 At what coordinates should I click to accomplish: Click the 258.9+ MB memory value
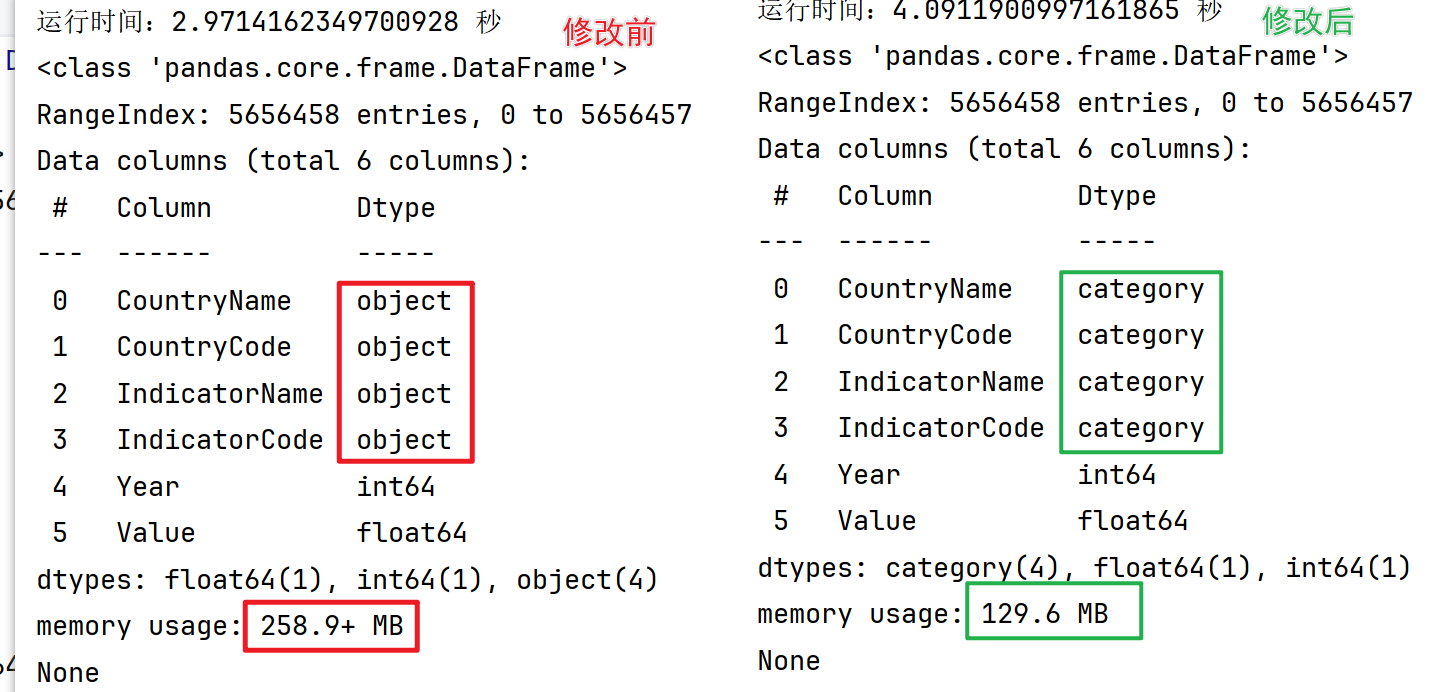331,626
